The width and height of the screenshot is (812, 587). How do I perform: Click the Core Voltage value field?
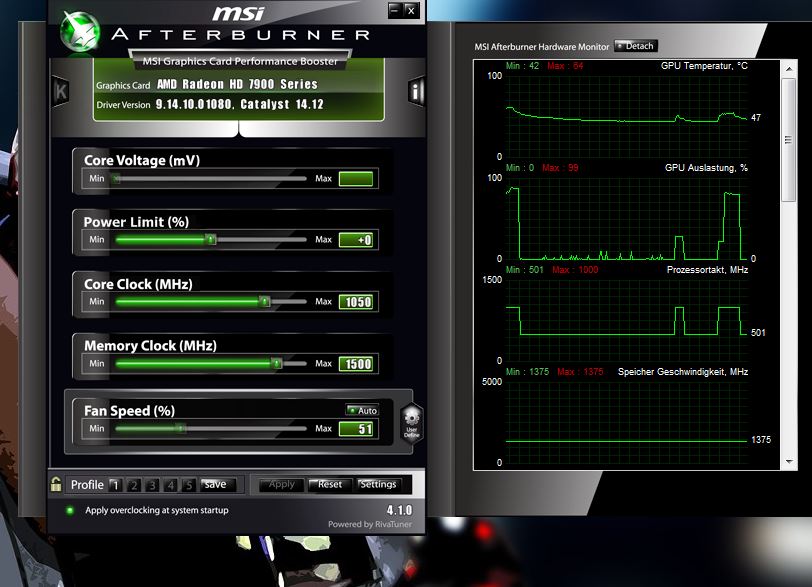coord(356,179)
